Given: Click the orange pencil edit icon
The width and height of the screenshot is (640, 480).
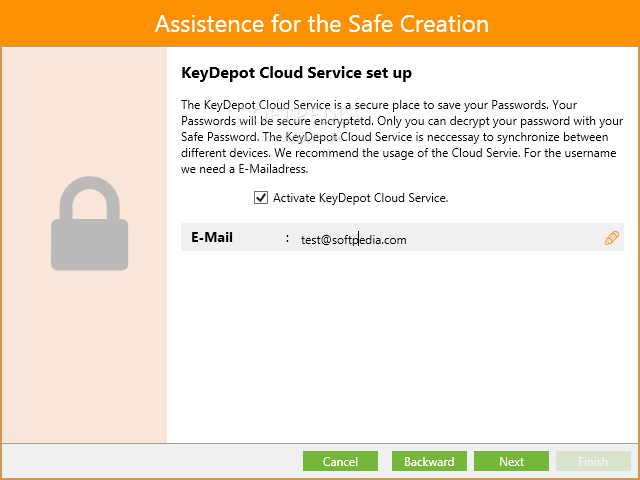Looking at the screenshot, I should [x=611, y=238].
